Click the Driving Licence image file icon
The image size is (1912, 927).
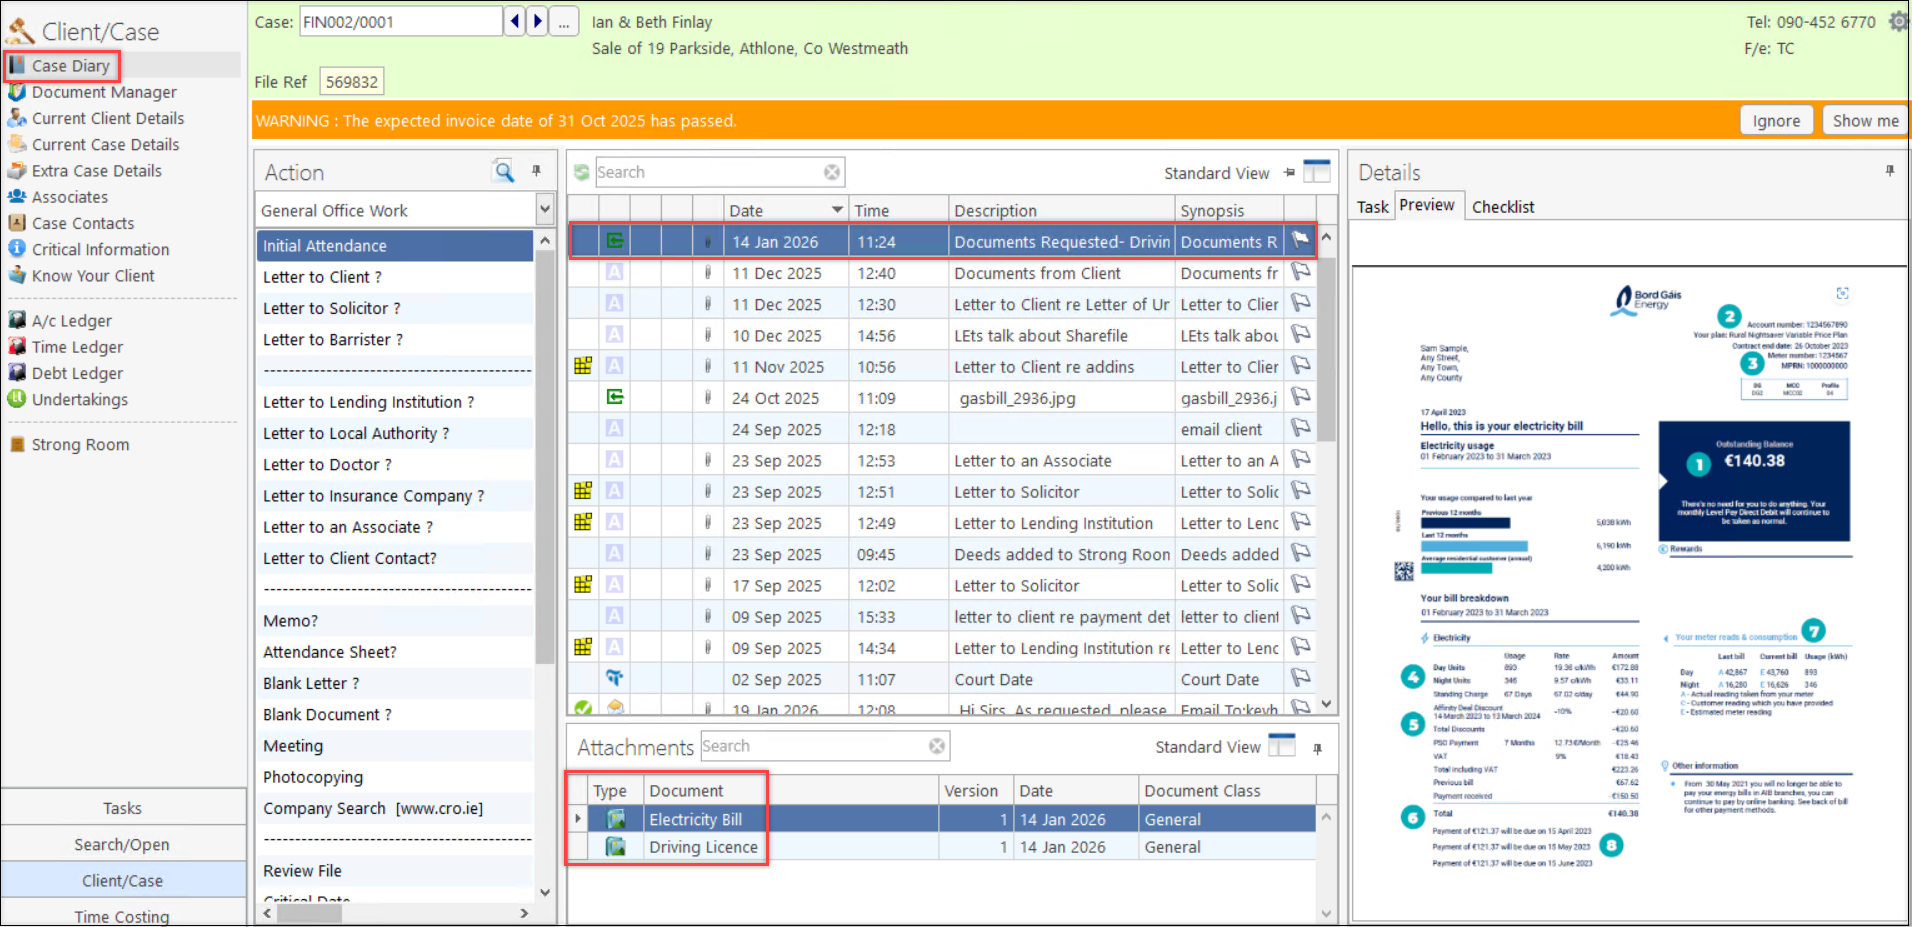coord(615,847)
